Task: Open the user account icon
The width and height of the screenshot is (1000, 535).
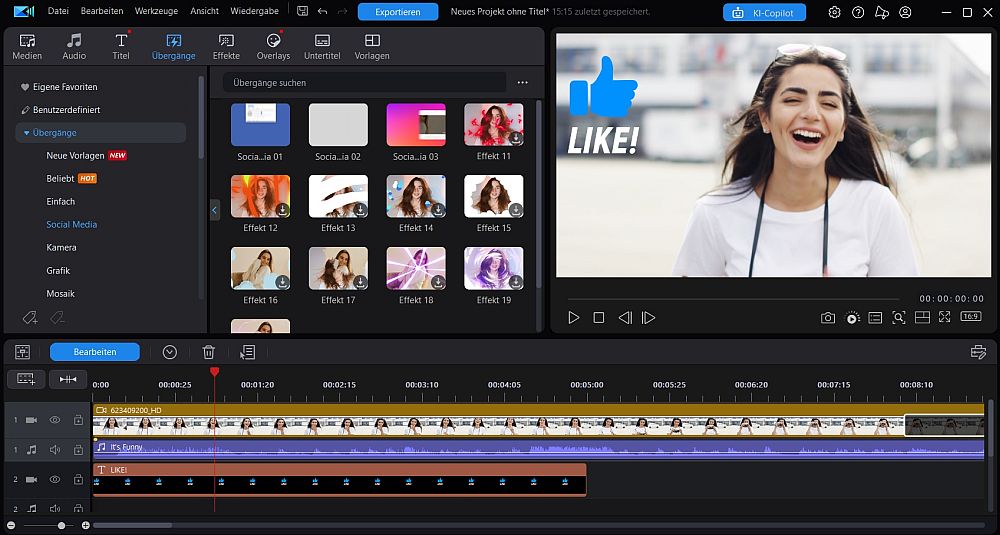Action: pyautogui.click(x=905, y=12)
